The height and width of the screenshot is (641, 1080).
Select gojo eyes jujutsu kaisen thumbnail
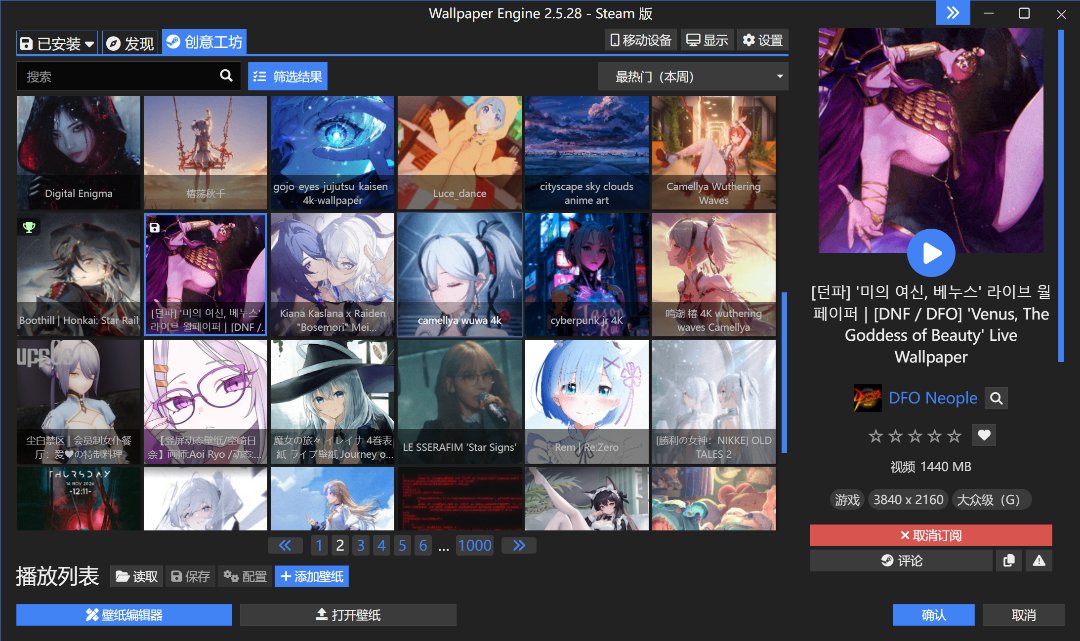(x=332, y=152)
